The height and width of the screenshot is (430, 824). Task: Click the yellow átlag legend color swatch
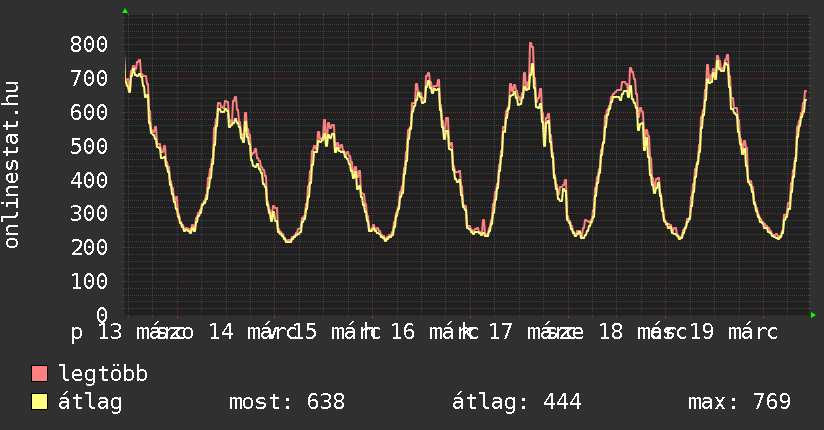[x=40, y=402]
